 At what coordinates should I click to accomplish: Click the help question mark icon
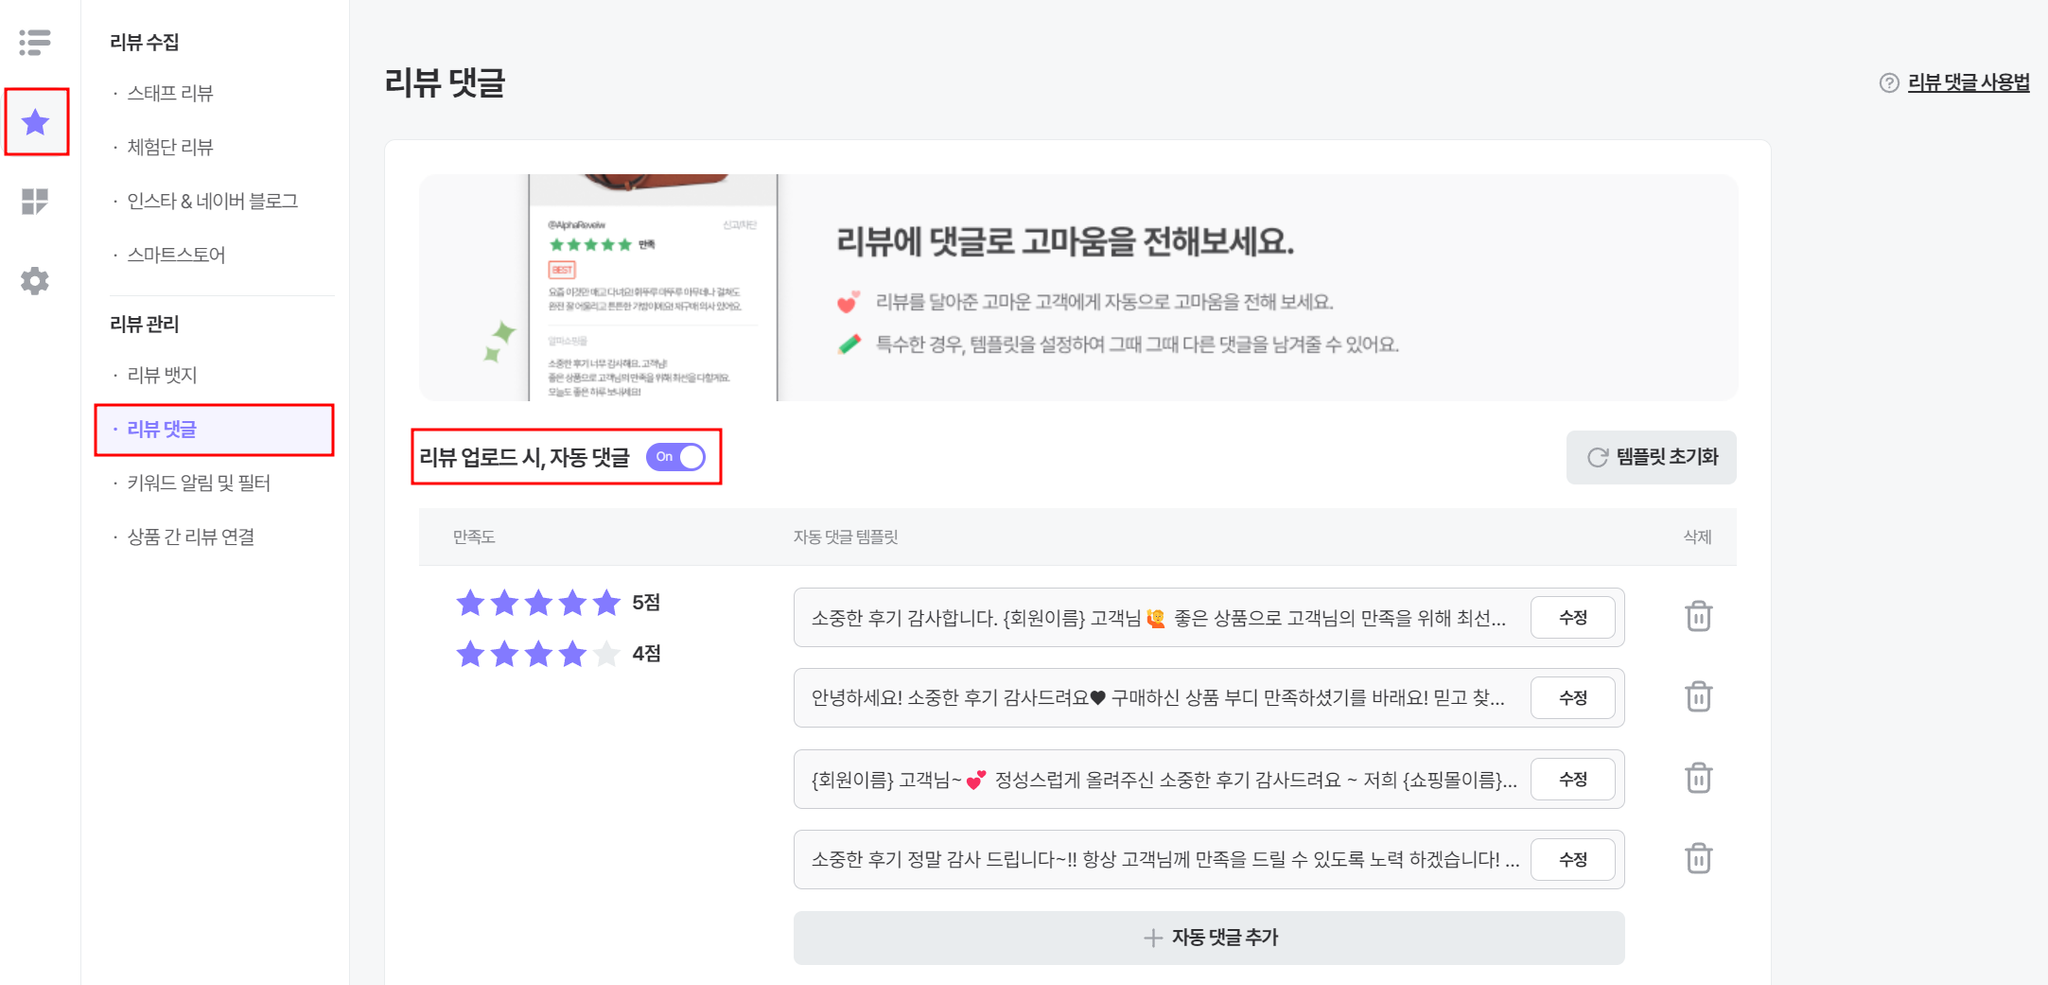coord(1889,83)
